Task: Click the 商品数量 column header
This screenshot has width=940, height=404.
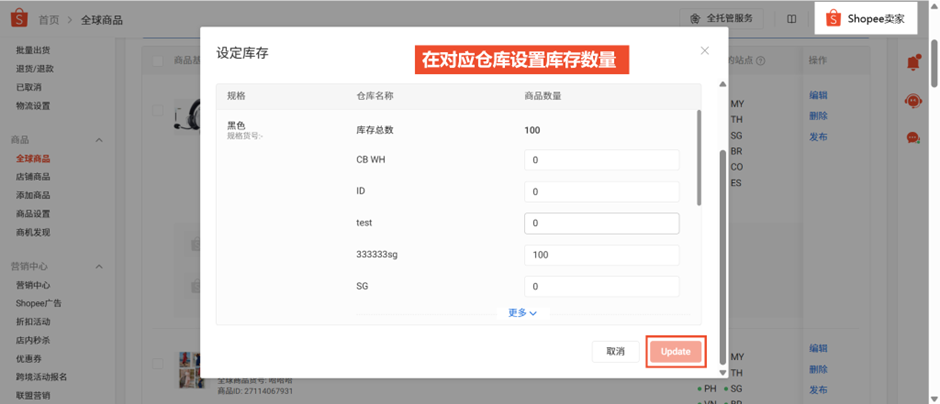Action: 543,96
